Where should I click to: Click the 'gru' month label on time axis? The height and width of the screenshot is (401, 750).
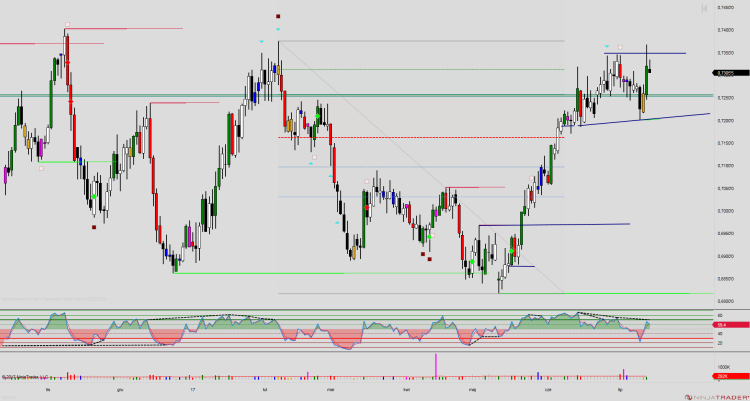(120, 390)
